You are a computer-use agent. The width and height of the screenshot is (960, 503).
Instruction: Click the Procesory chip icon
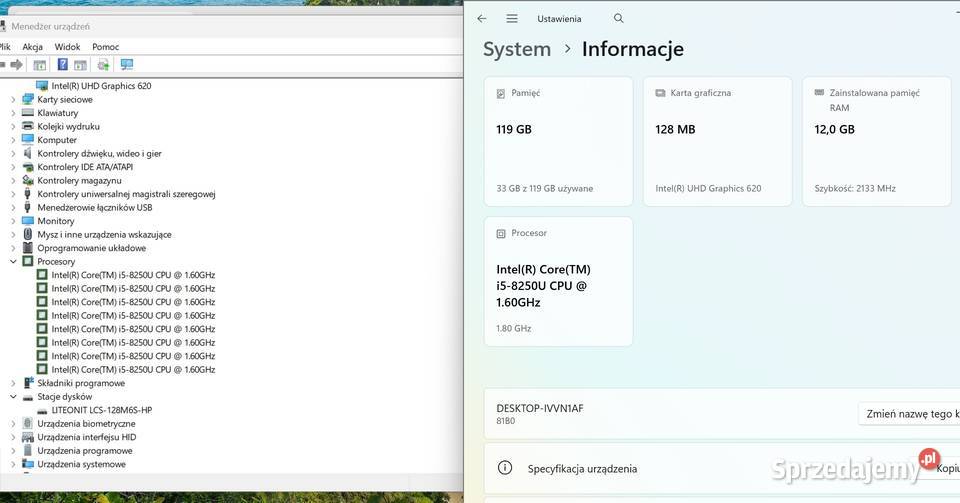point(28,261)
